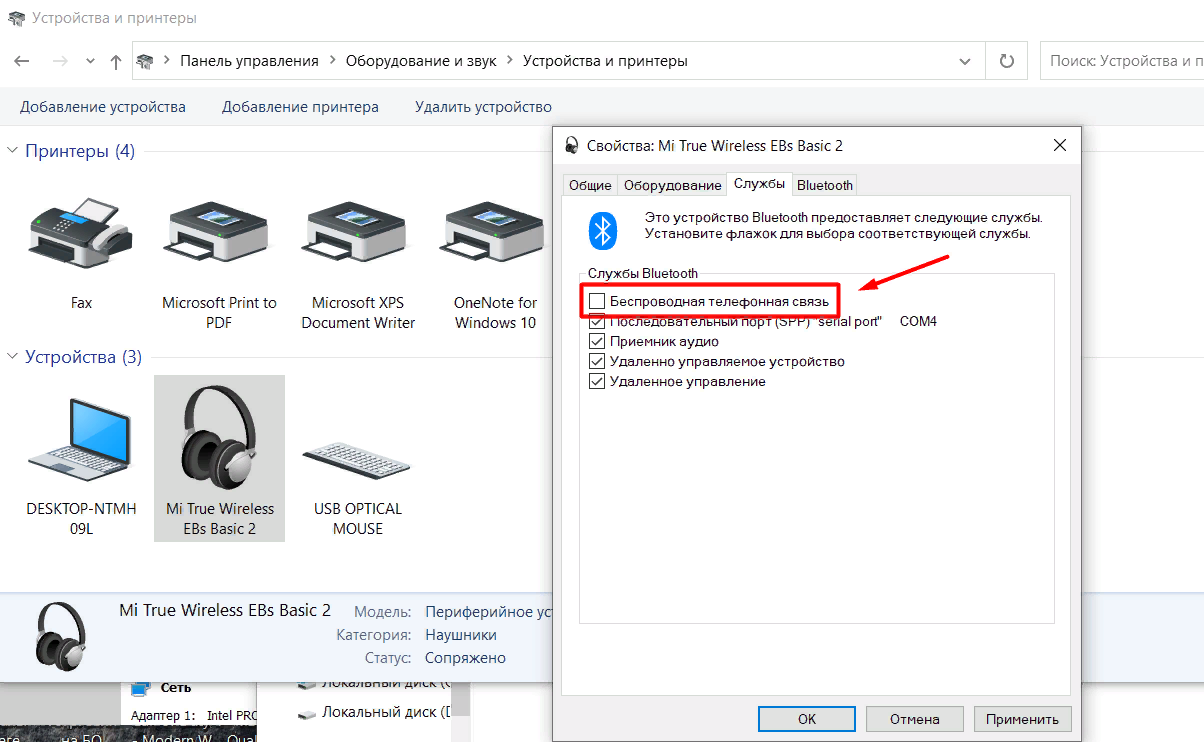Switch to the Общие tab
The image size is (1204, 742).
(x=590, y=185)
